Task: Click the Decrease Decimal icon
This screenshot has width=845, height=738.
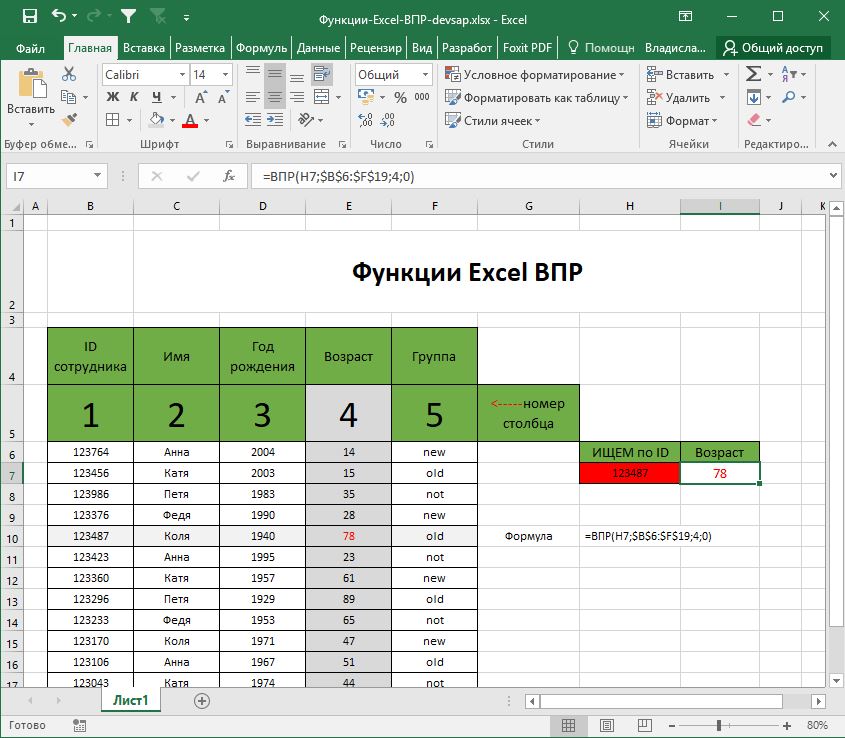Action: point(387,120)
